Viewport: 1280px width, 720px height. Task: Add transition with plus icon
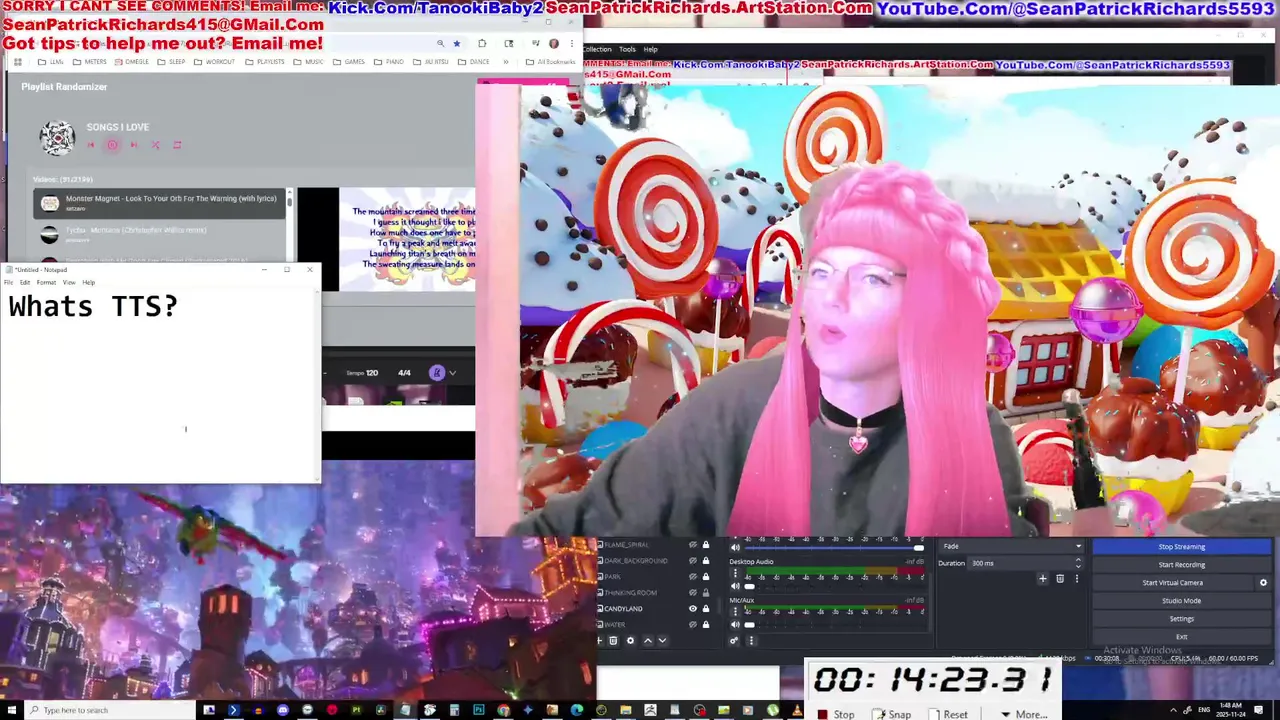1042,578
